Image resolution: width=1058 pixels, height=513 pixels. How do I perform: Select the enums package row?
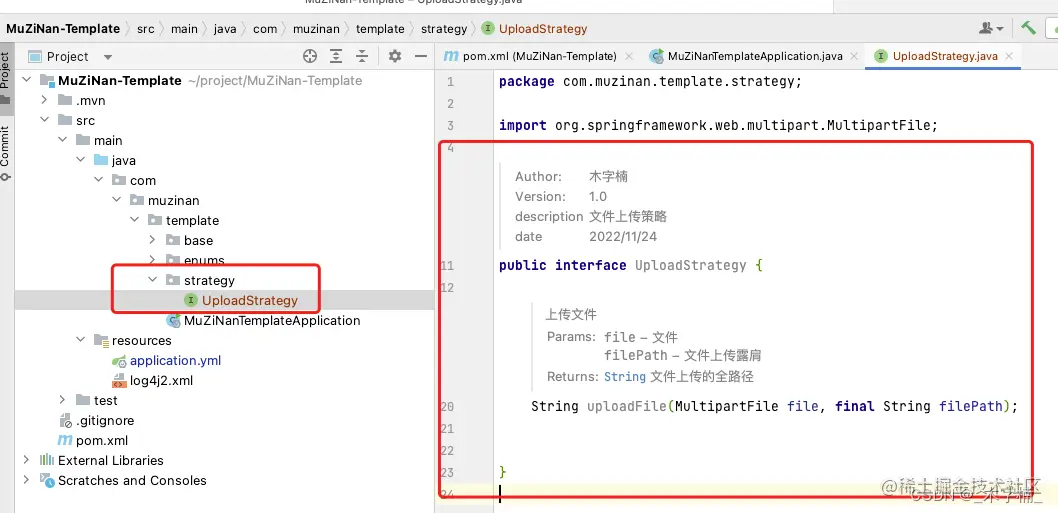coord(225,261)
